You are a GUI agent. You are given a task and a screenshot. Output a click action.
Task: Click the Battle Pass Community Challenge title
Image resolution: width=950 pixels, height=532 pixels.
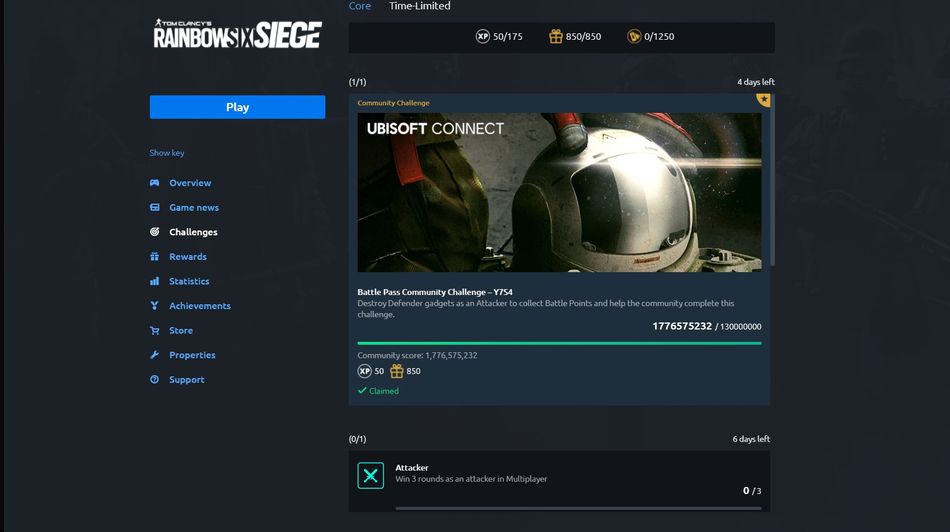tap(434, 292)
